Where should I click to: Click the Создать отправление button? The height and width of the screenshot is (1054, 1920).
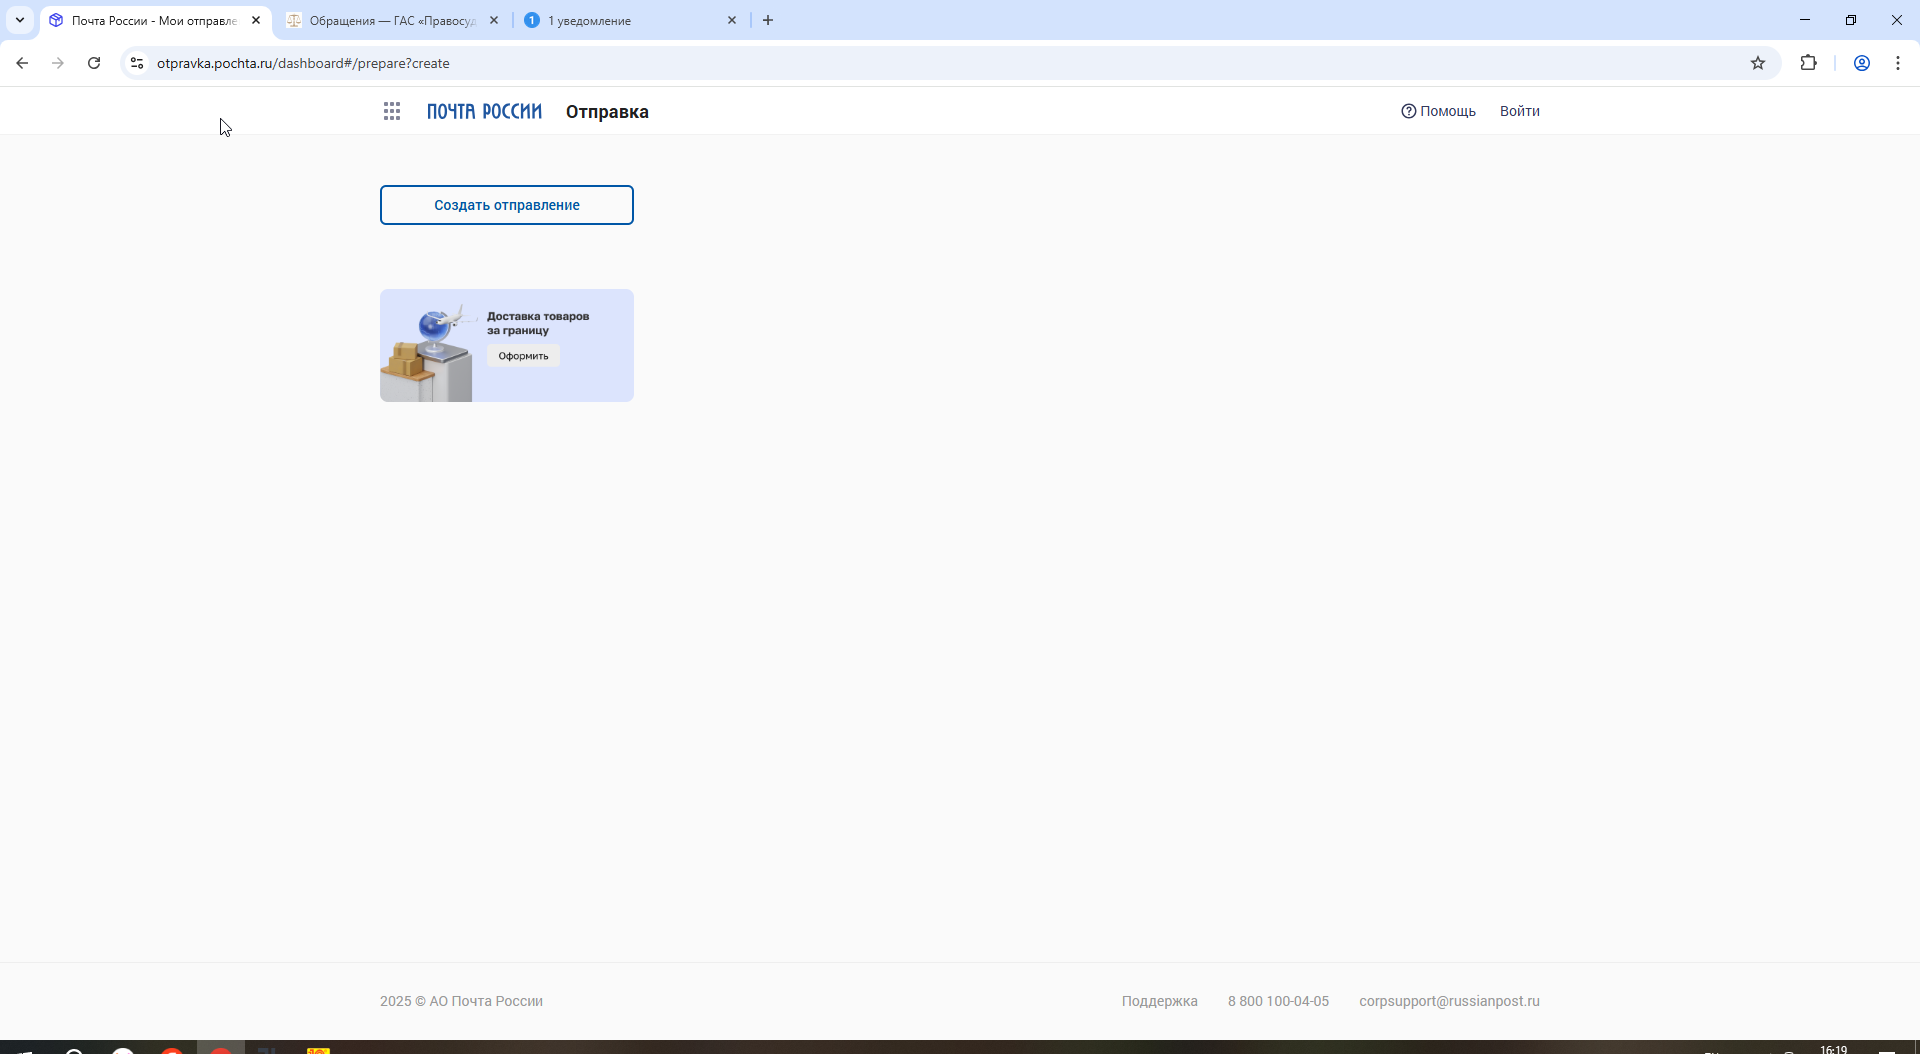[507, 205]
